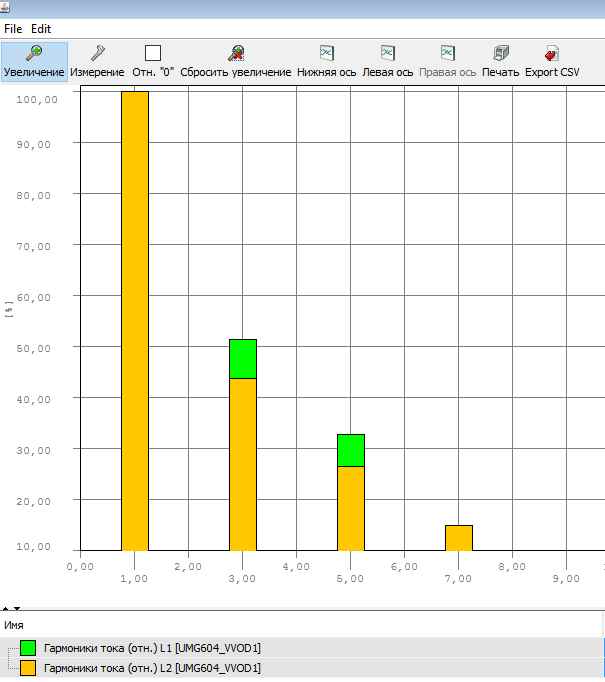Screen dimensions: 605x682
Task: Select the Измерение measurement tool
Action: point(97,61)
